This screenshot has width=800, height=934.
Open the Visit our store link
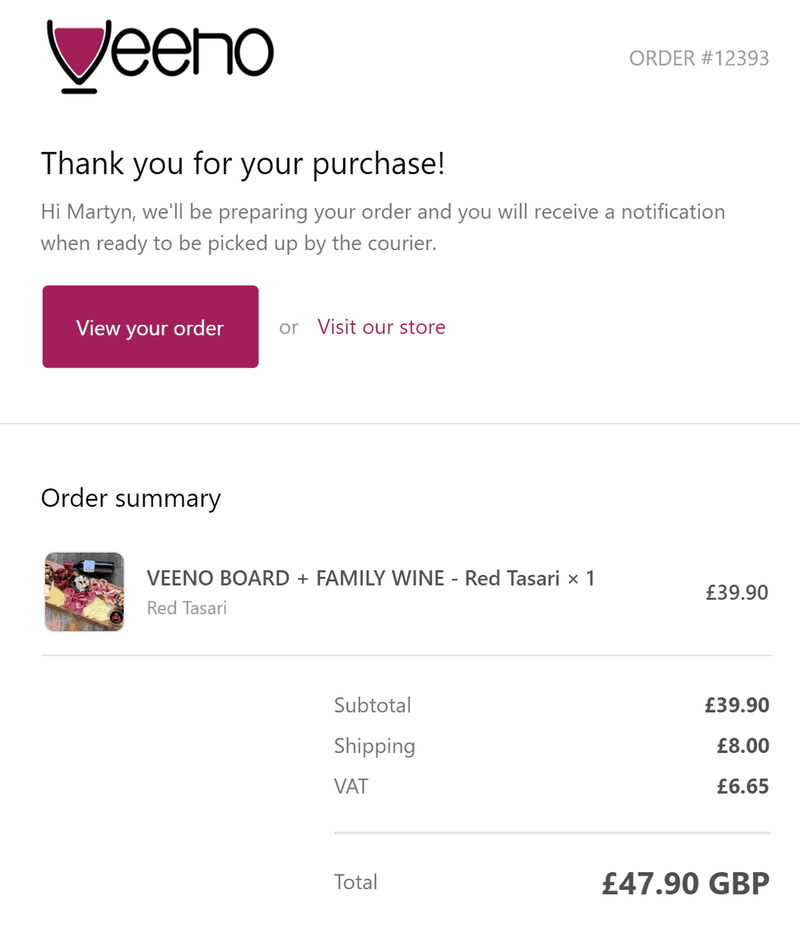(381, 327)
